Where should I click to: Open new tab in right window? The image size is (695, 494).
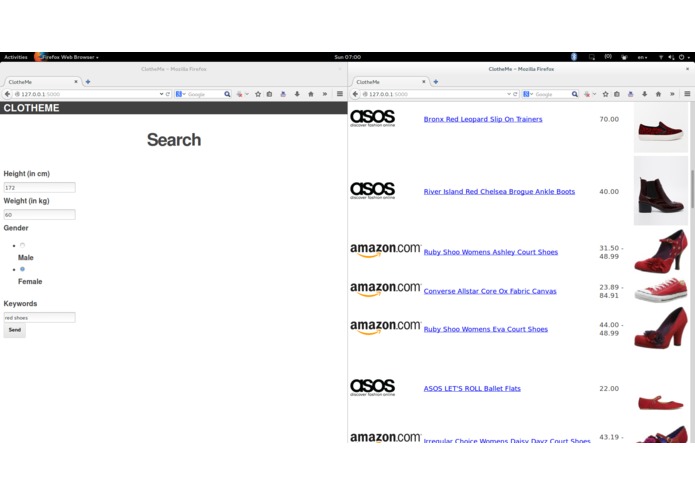point(436,82)
